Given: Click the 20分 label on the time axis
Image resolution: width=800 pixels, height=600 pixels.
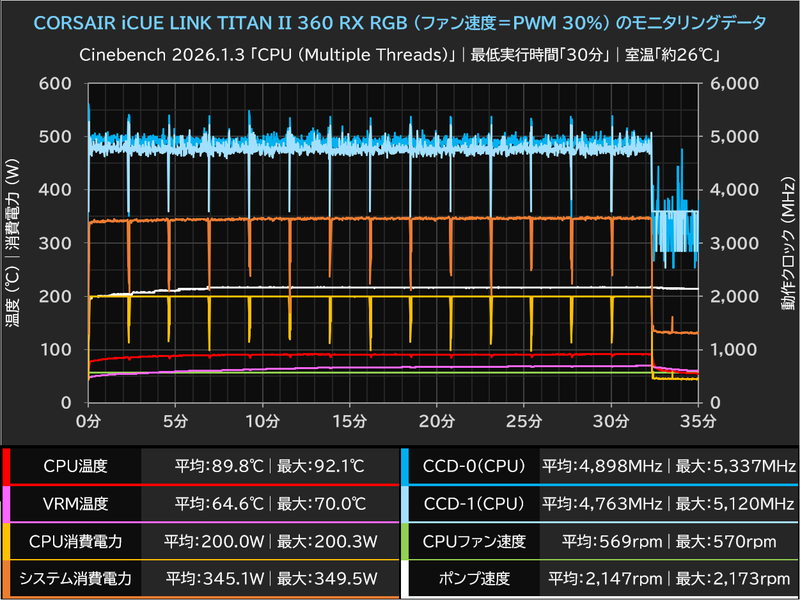Looking at the screenshot, I should pos(437,421).
